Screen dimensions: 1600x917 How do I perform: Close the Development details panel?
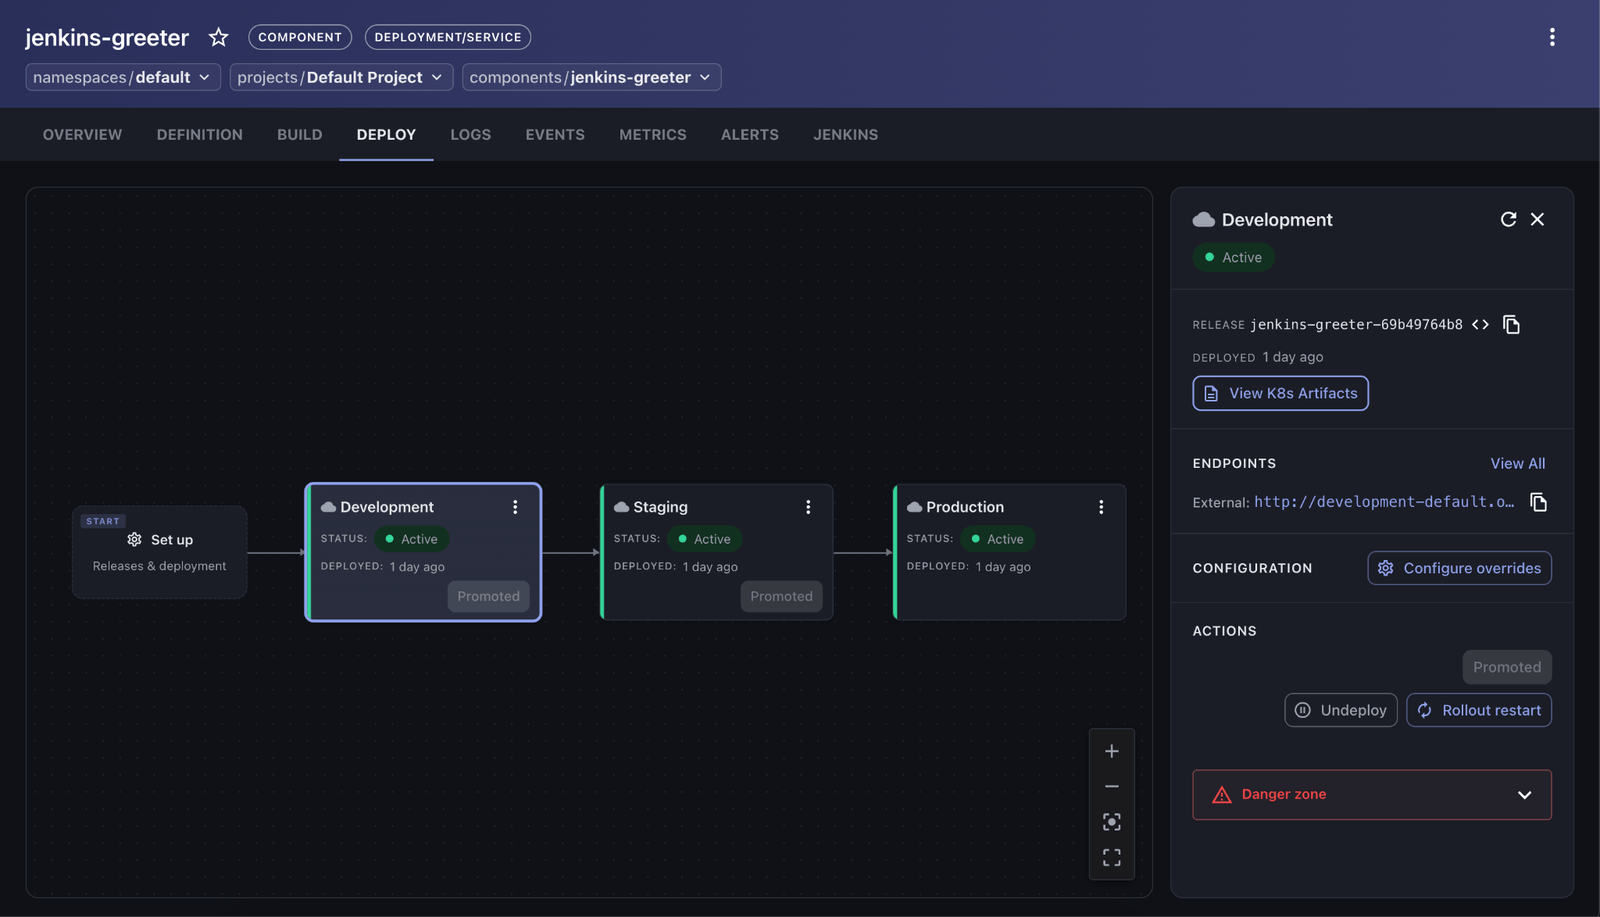click(1537, 219)
